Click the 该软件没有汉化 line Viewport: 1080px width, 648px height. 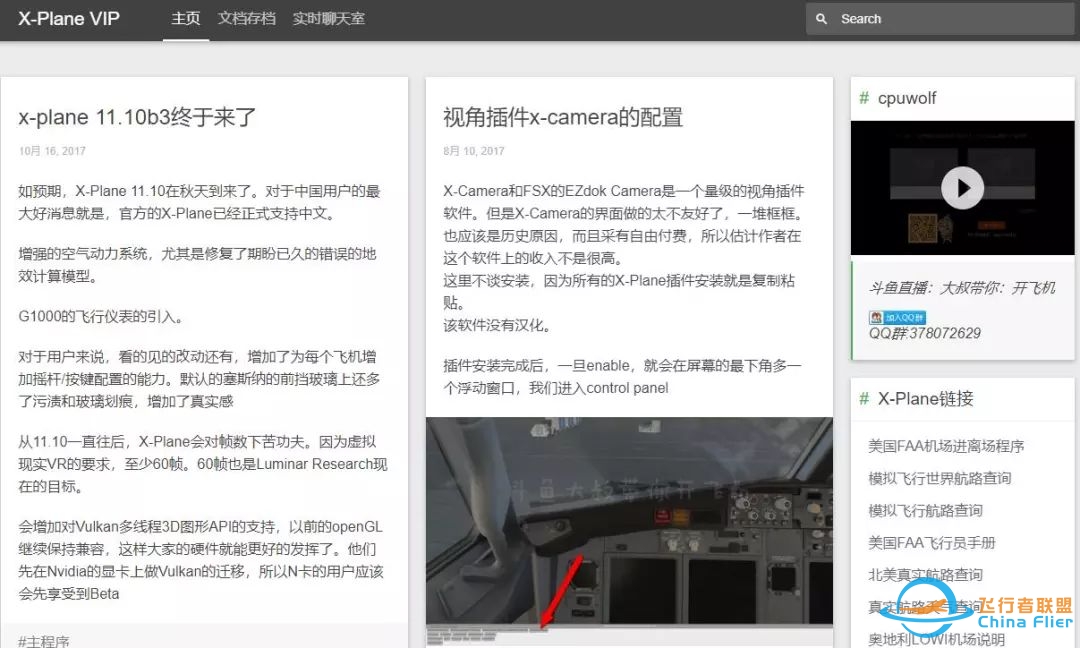[497, 325]
